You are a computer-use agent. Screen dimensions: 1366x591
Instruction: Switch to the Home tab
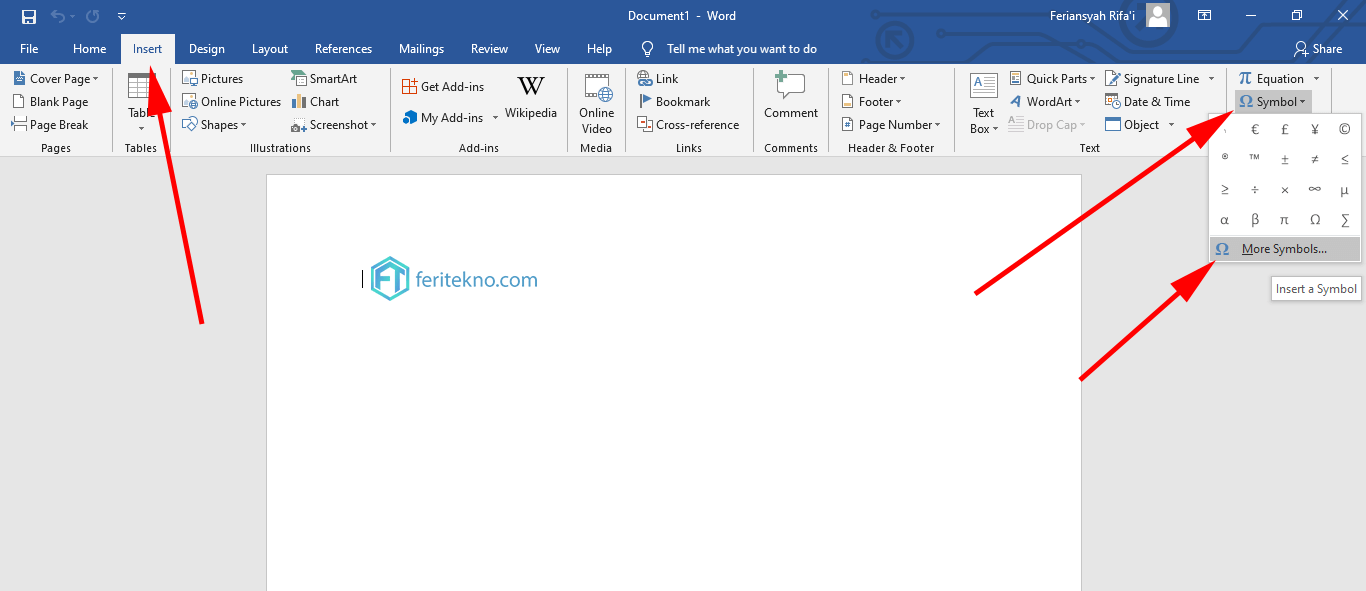click(89, 49)
